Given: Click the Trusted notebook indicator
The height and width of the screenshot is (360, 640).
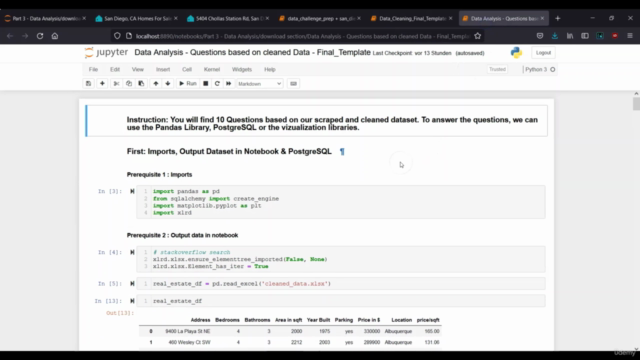Looking at the screenshot, I should (497, 69).
